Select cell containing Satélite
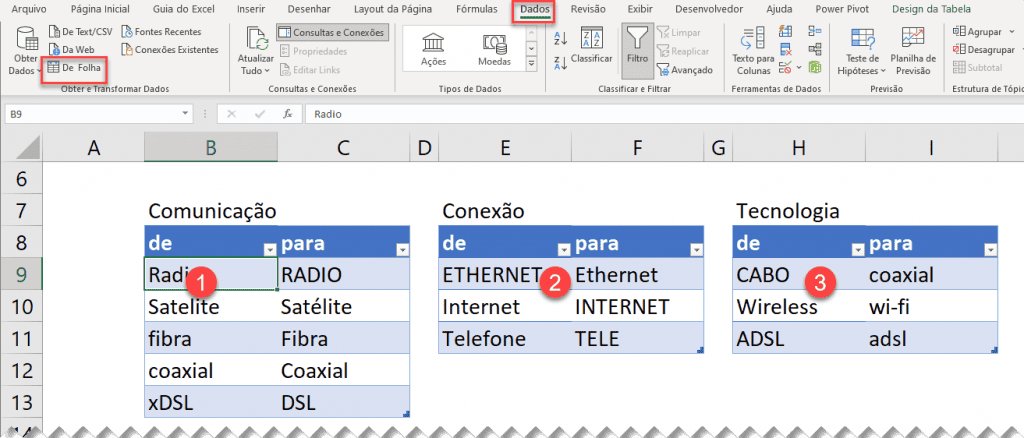Viewport: 1024px width, 438px height. click(344, 307)
